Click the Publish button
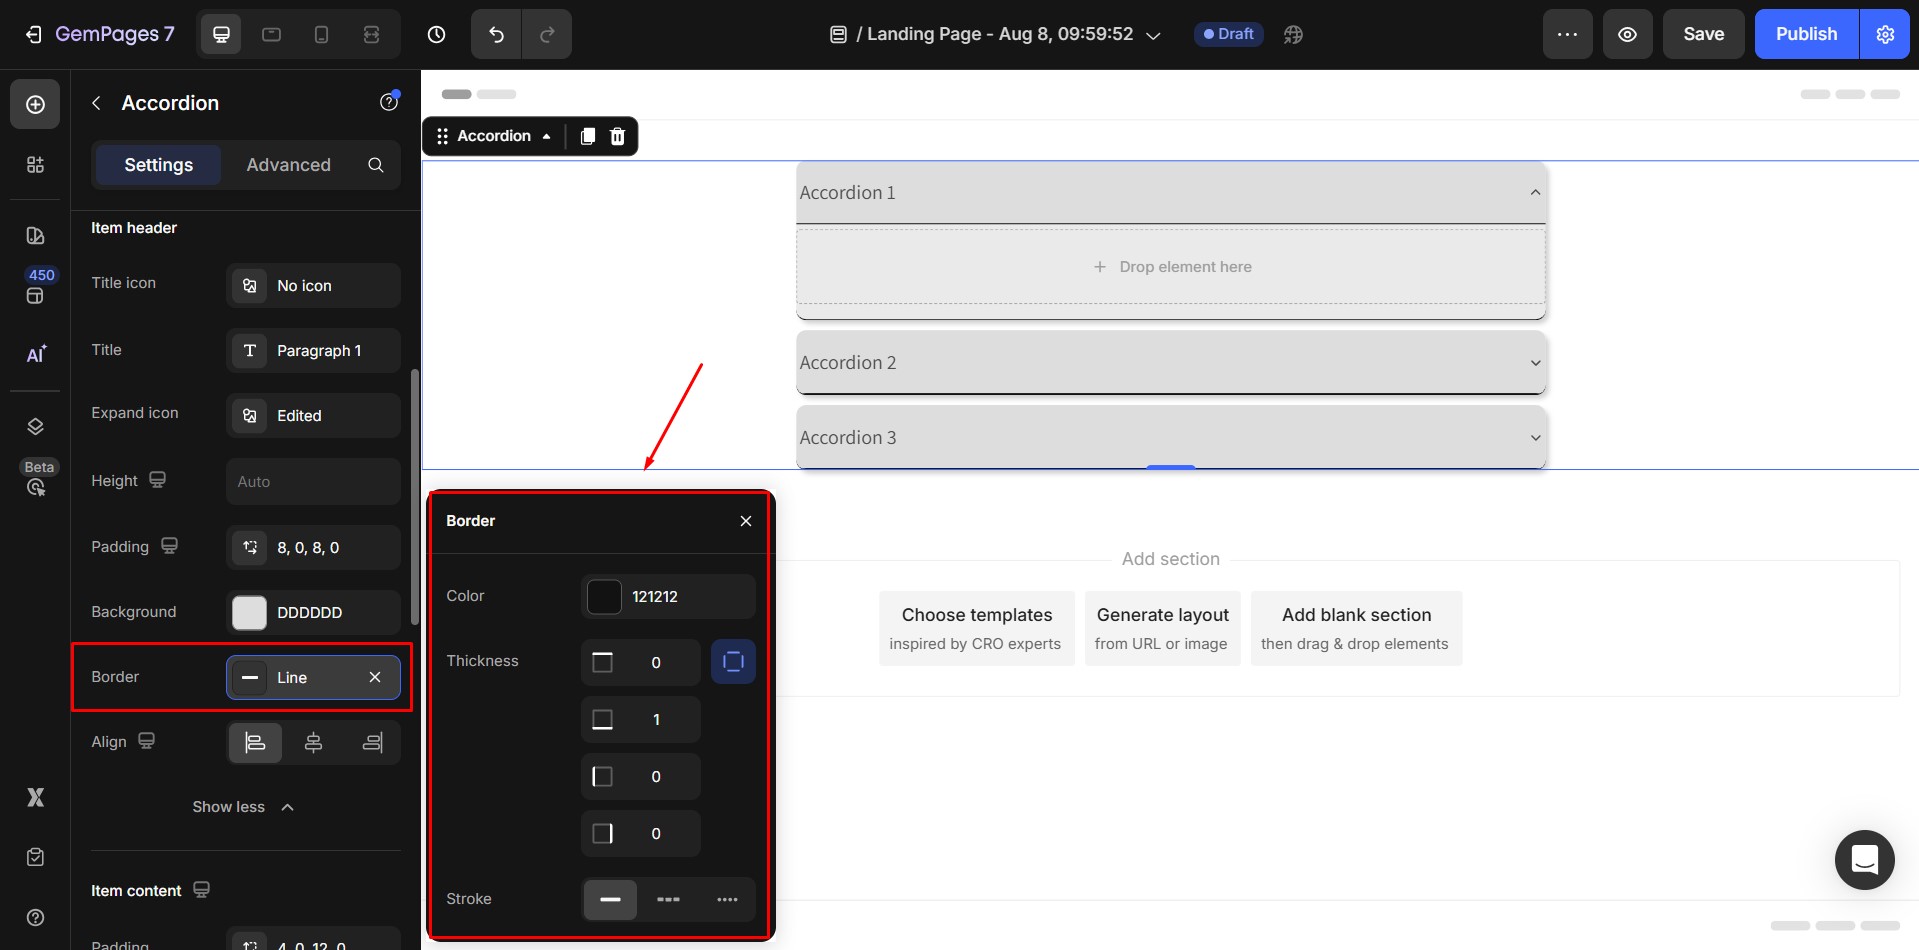 click(x=1805, y=34)
